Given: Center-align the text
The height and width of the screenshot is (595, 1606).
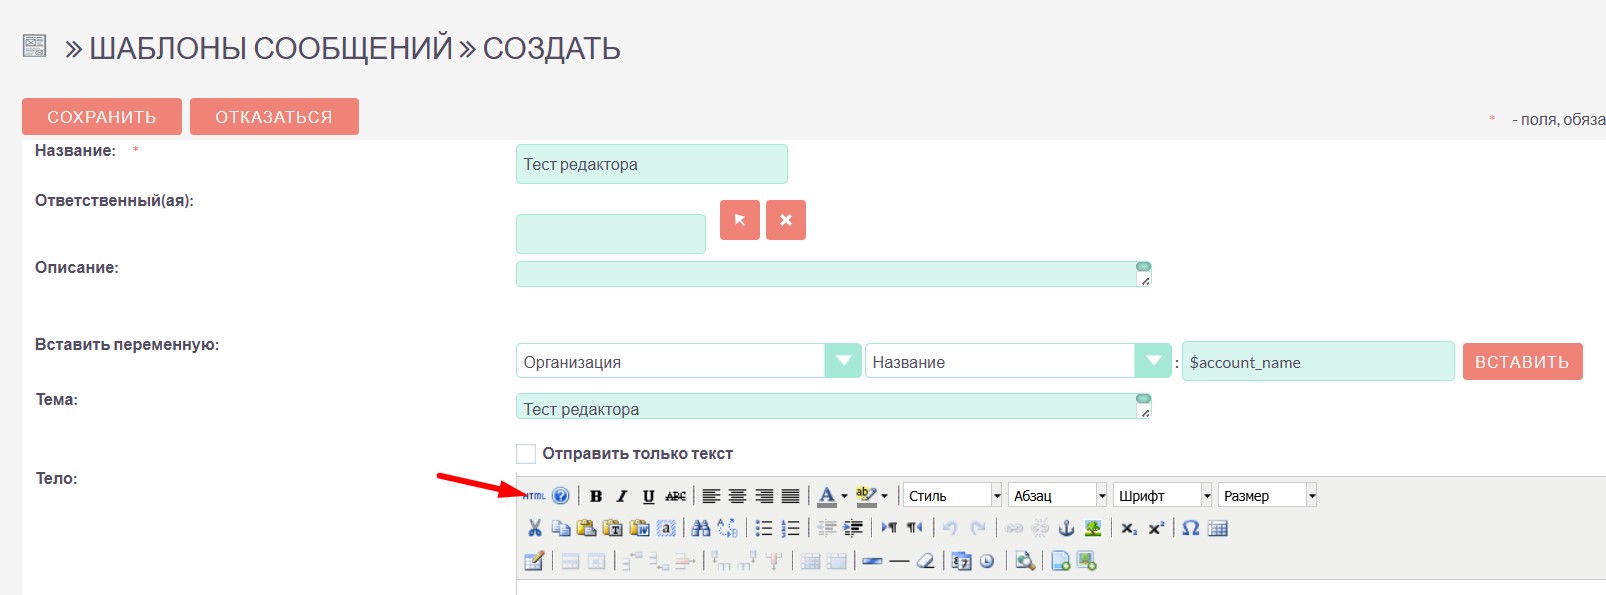Looking at the screenshot, I should click(x=737, y=496).
